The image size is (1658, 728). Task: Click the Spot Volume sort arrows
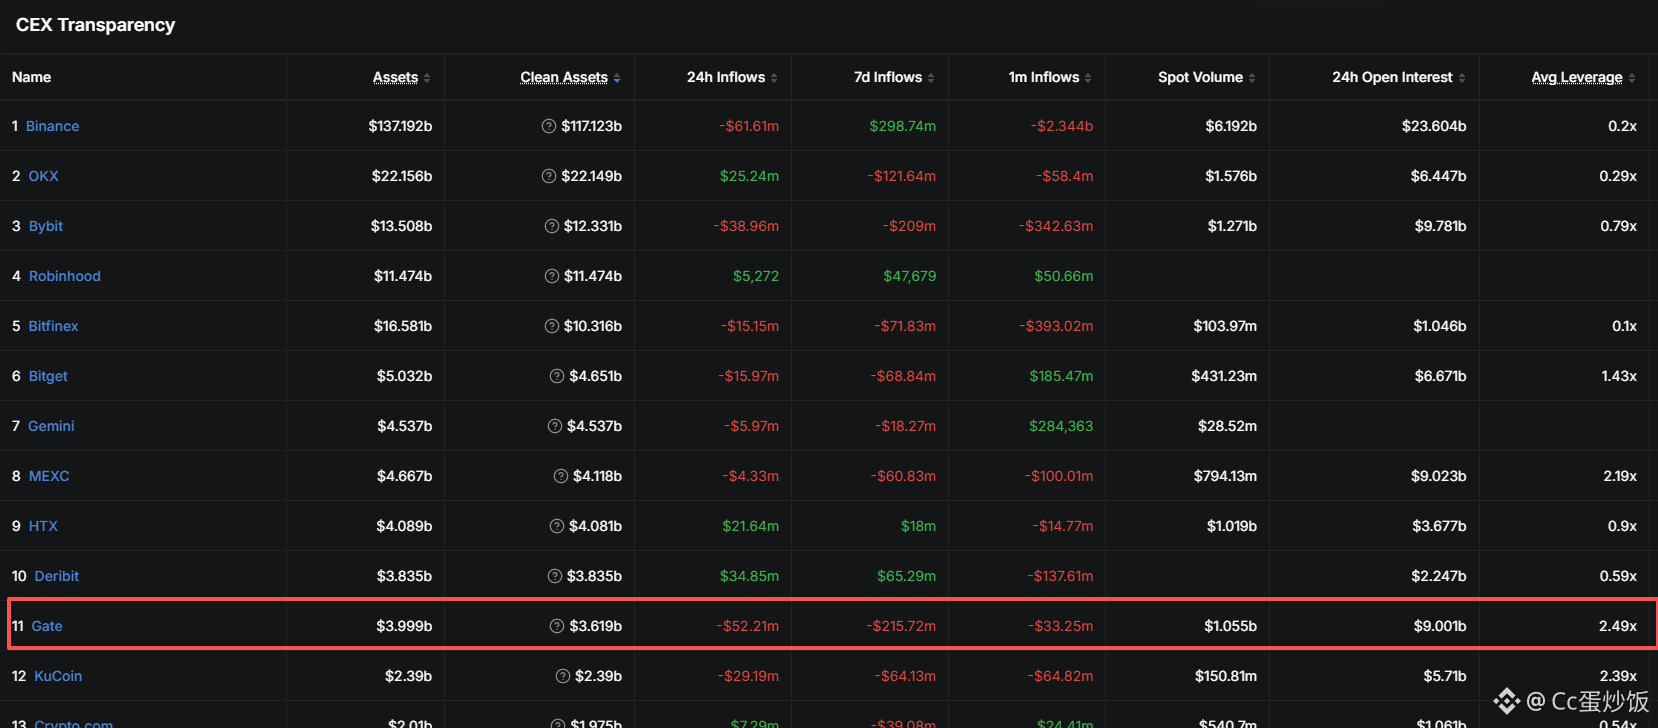tap(1252, 78)
